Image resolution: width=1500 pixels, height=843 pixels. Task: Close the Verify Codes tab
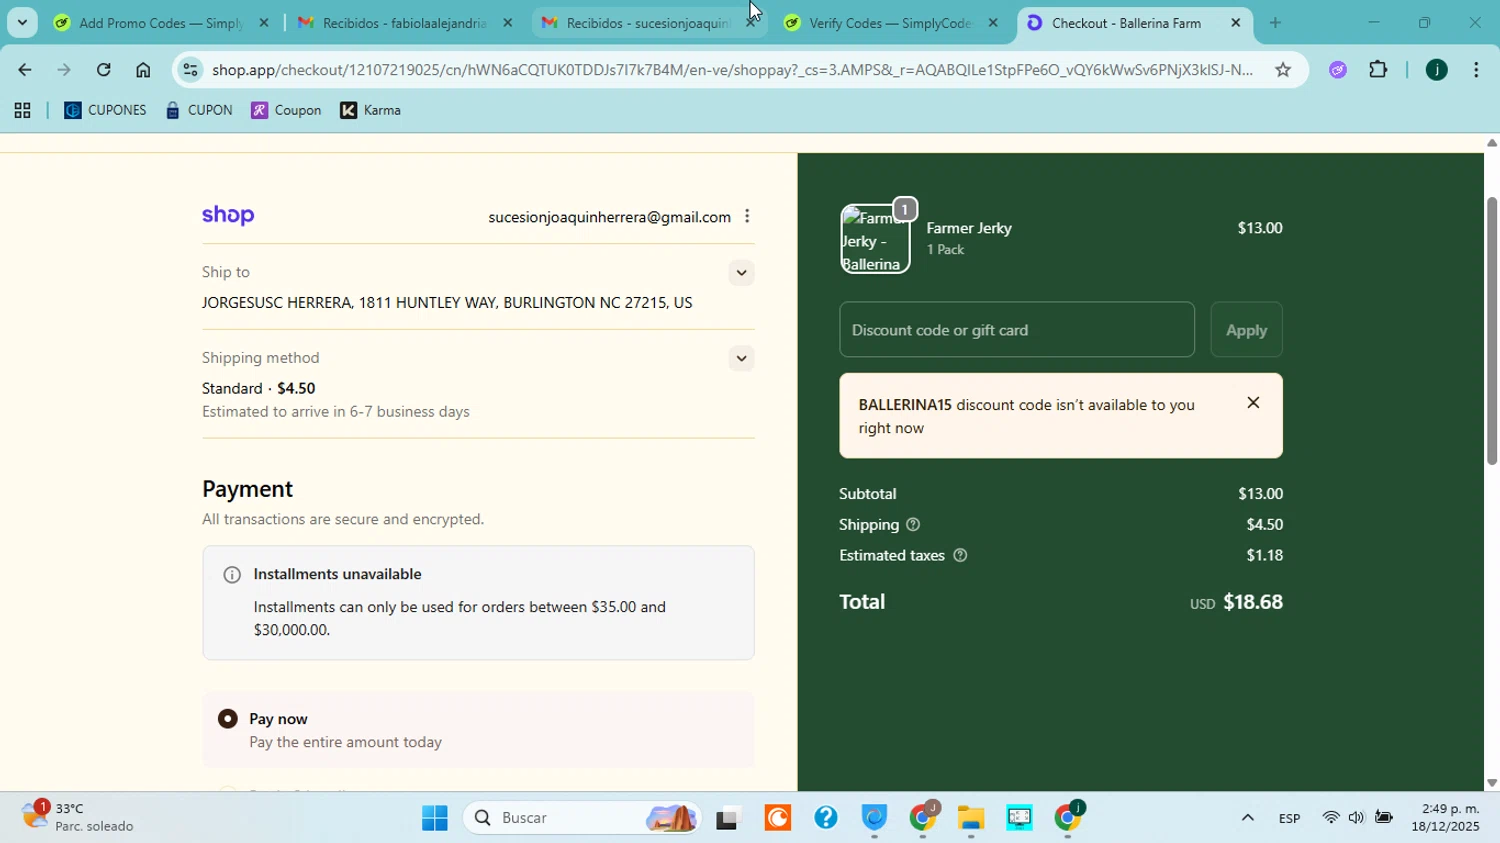(x=993, y=23)
